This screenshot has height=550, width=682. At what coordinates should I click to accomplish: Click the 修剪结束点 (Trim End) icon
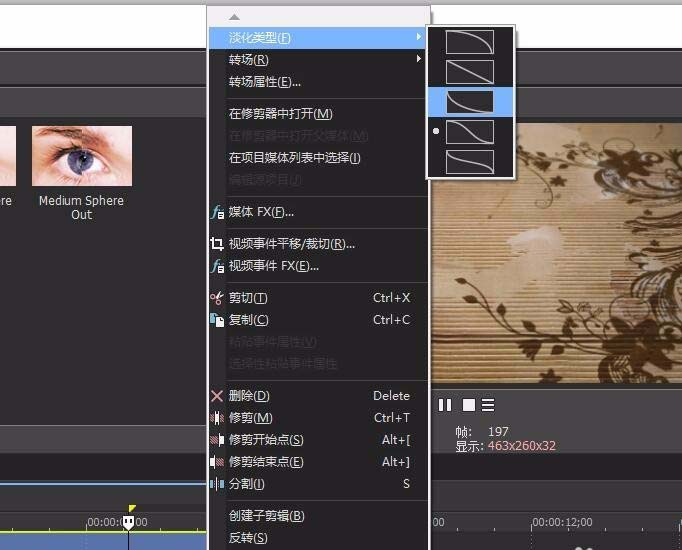click(217, 462)
